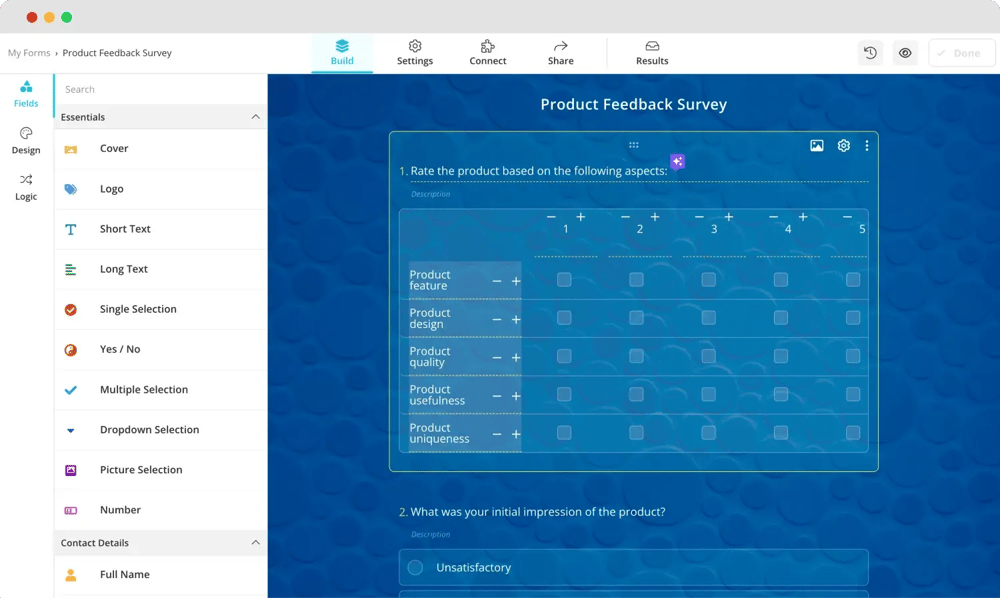1000x598 pixels.
Task: Collapse the Contact Details section
Action: click(255, 543)
